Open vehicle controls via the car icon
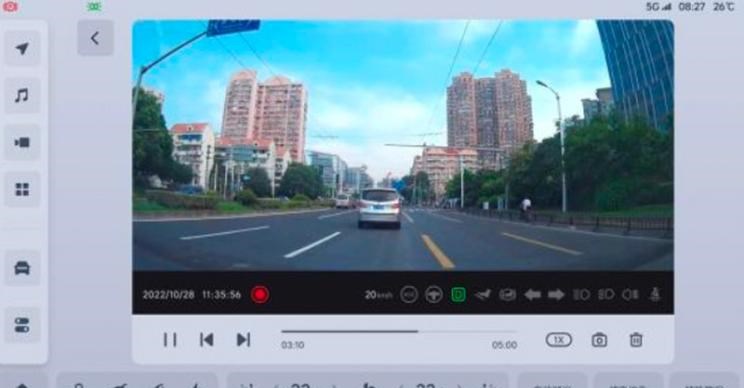The height and width of the screenshot is (388, 744). tap(22, 268)
